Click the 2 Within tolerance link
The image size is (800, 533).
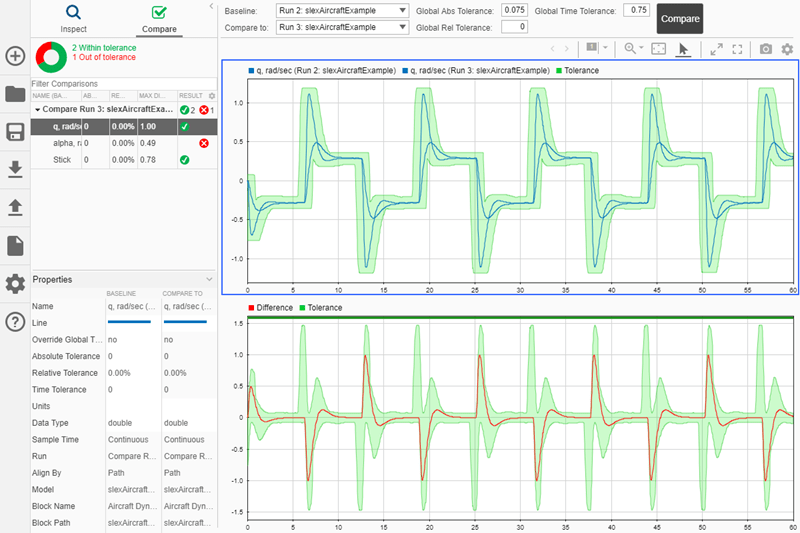(104, 47)
